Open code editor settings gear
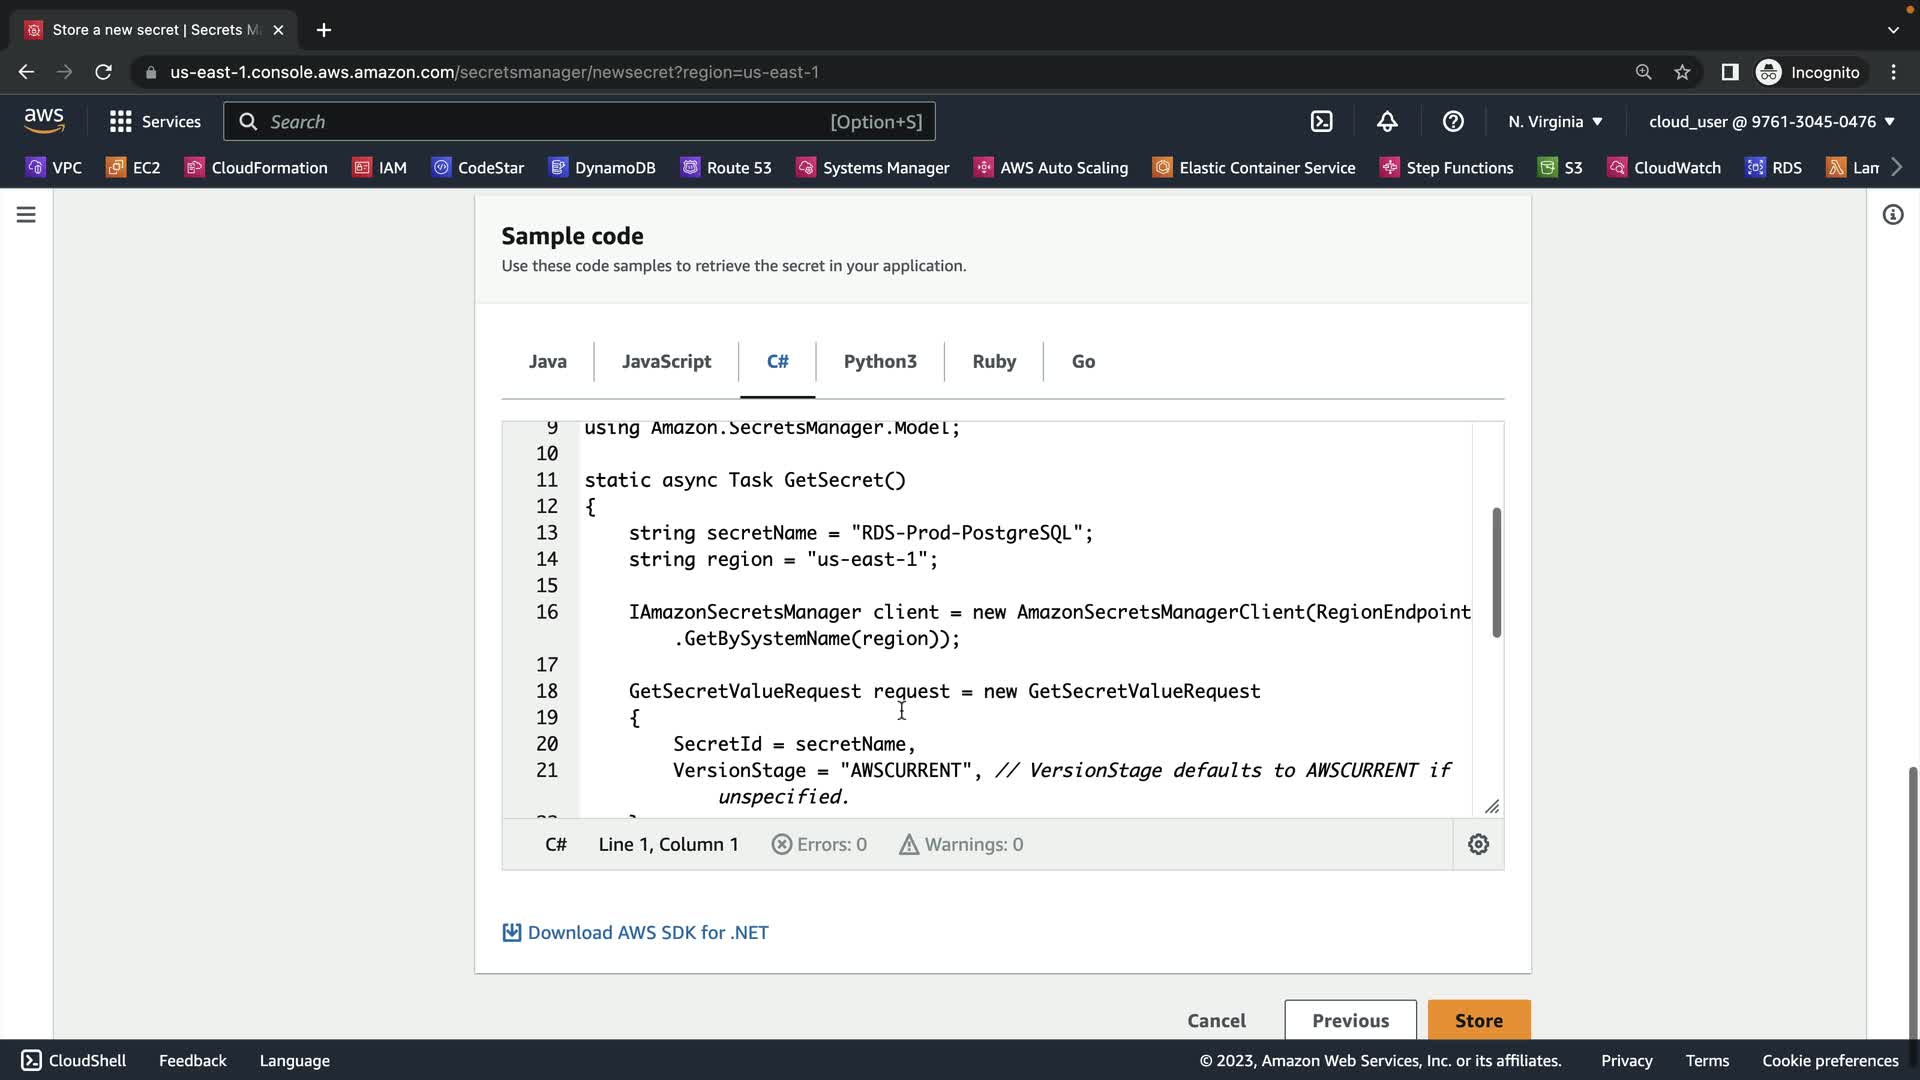The height and width of the screenshot is (1080, 1920). pos(1478,845)
